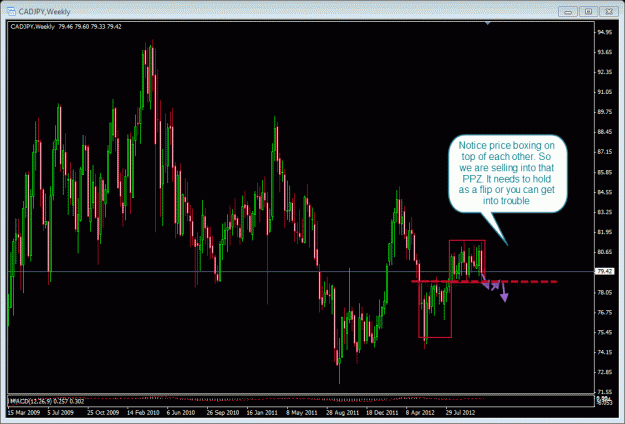Click the 80.65 price axis label

(x=605, y=252)
